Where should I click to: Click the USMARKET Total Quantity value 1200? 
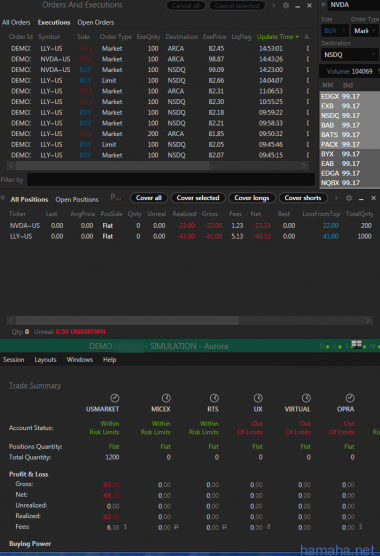112,457
